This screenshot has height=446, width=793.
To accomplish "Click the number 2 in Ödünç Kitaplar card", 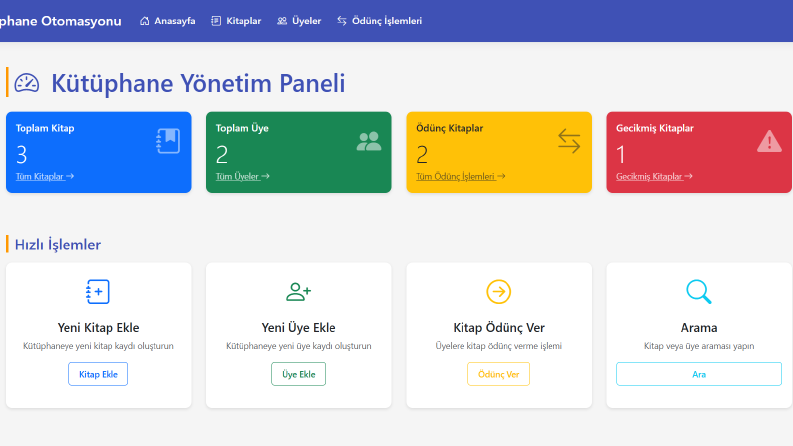I will coord(422,155).
